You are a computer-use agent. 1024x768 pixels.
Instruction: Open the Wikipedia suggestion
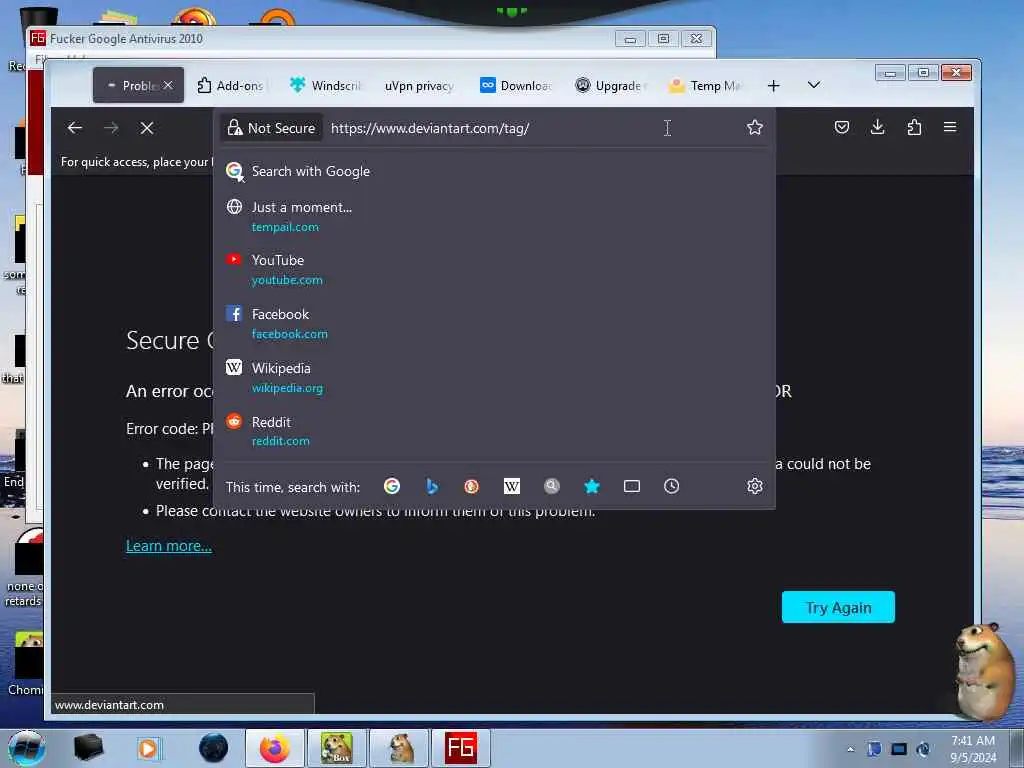(494, 377)
